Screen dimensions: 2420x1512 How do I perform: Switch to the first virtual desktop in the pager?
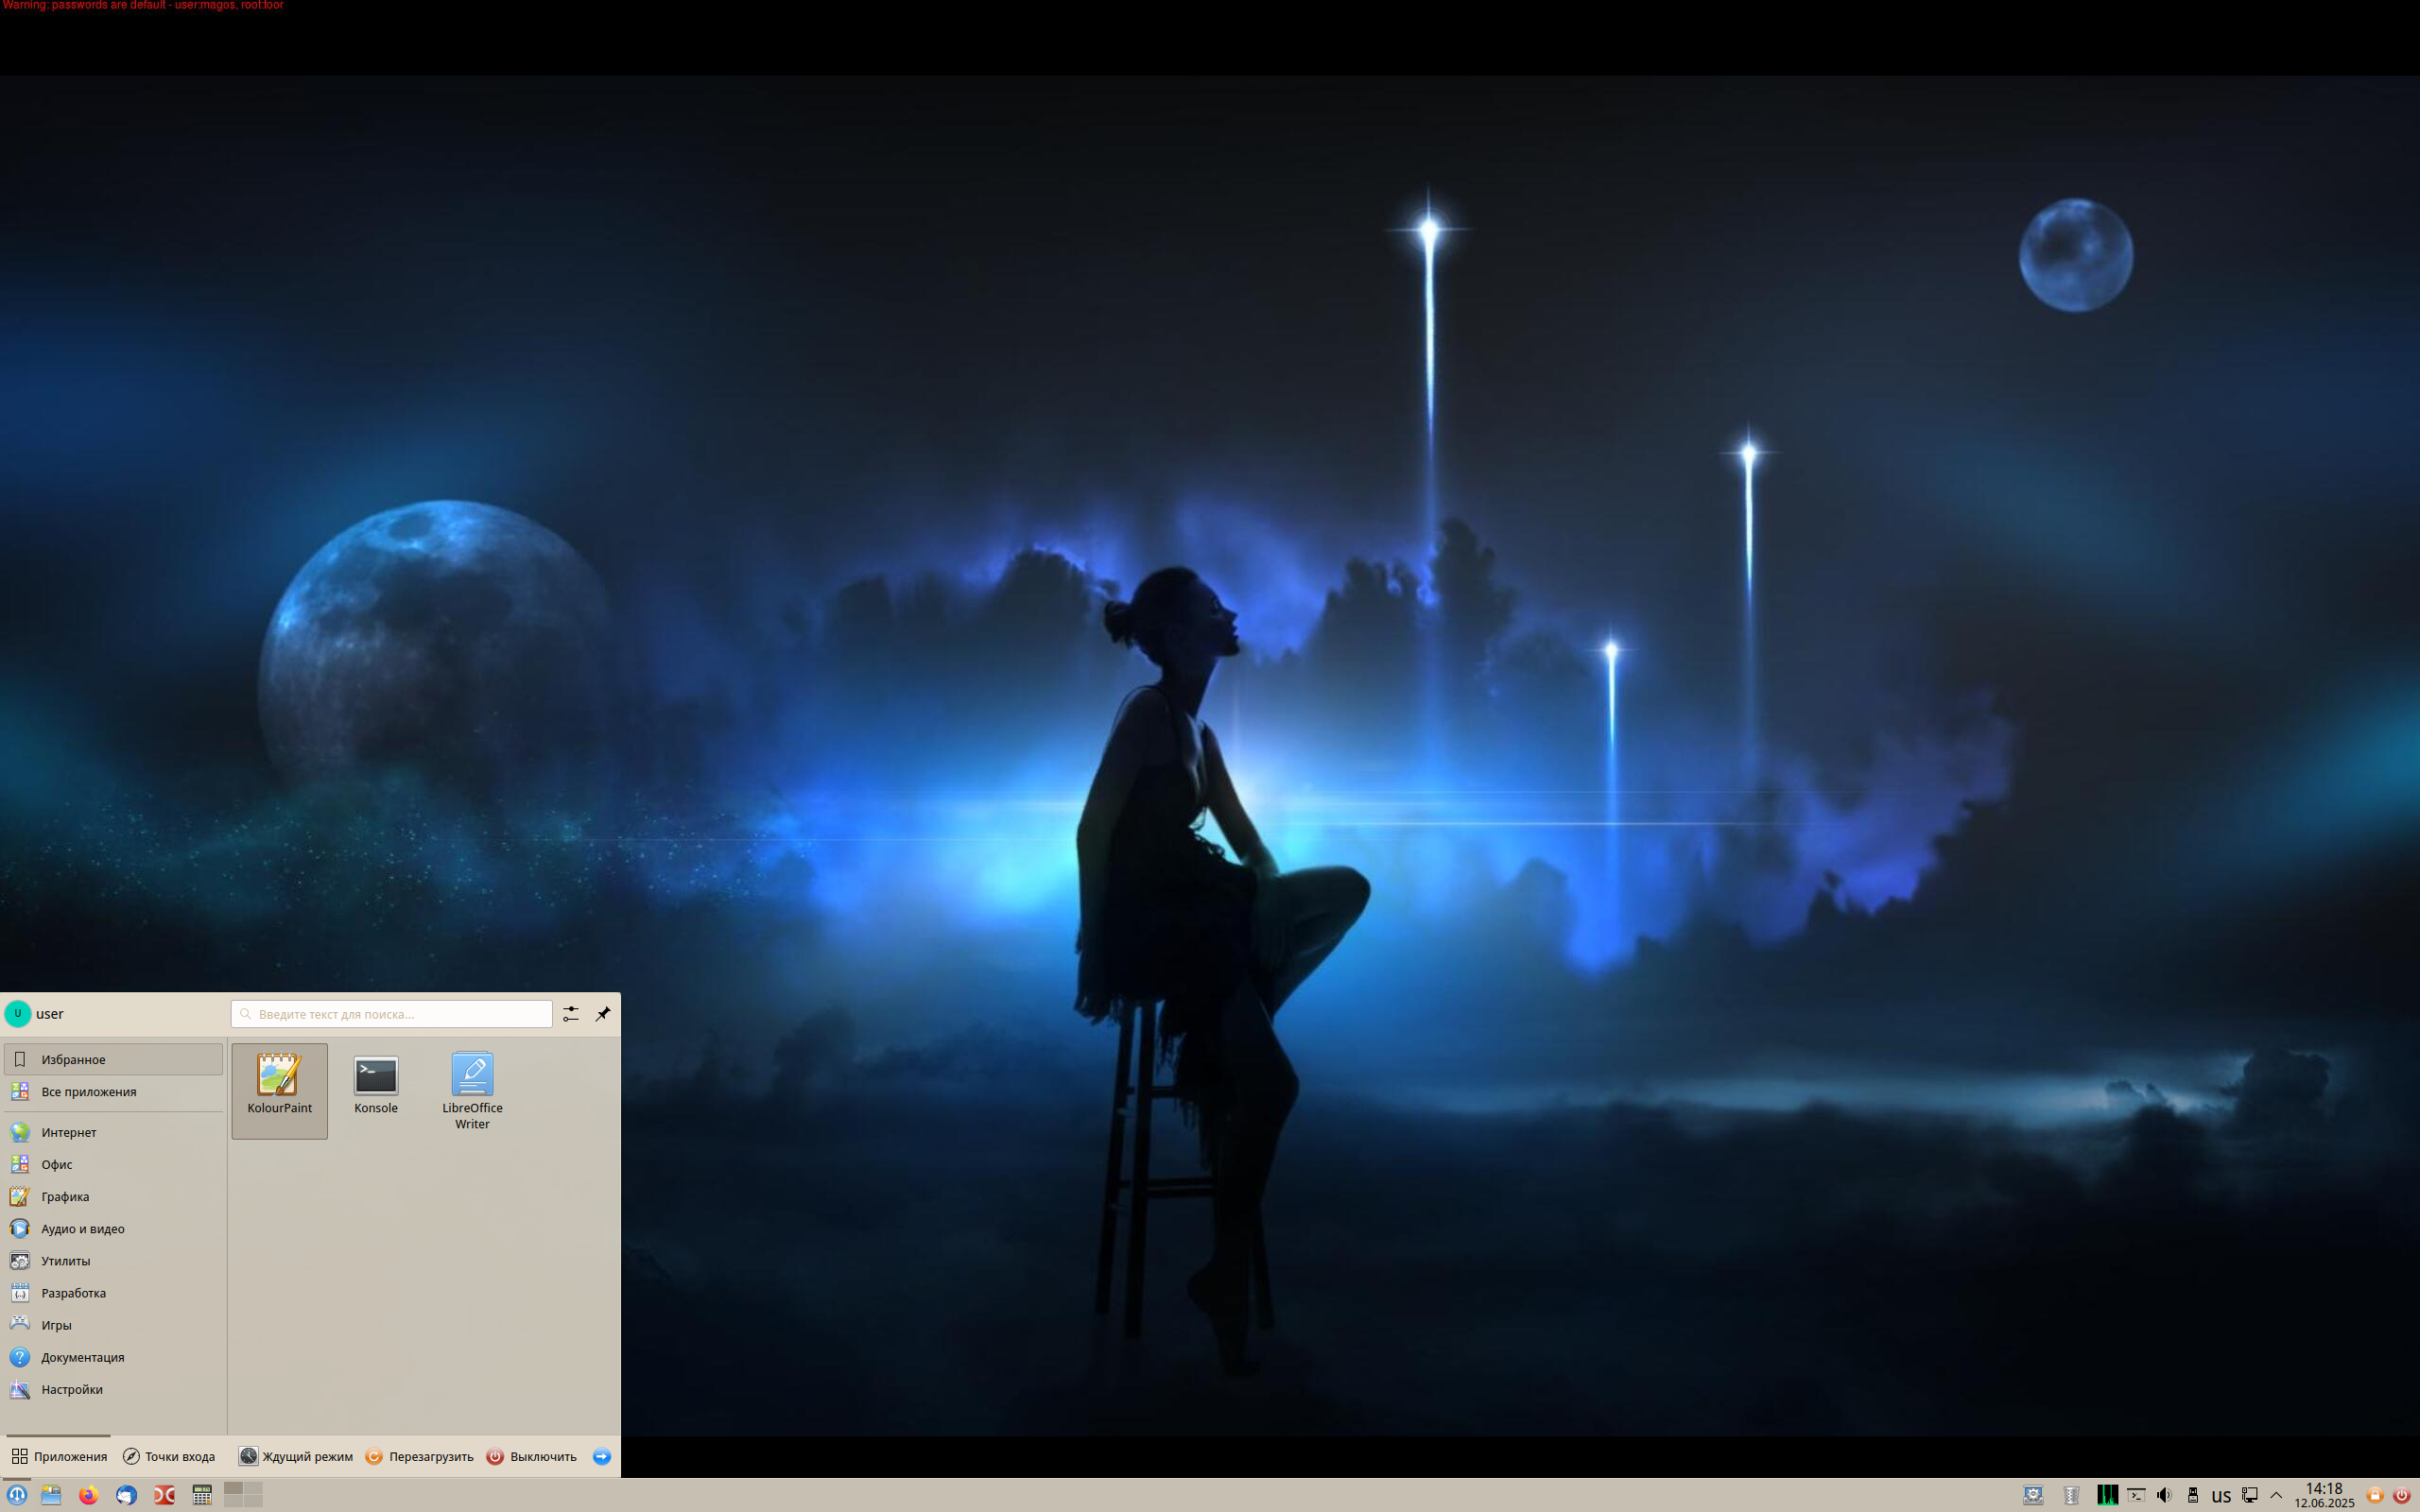point(233,1489)
